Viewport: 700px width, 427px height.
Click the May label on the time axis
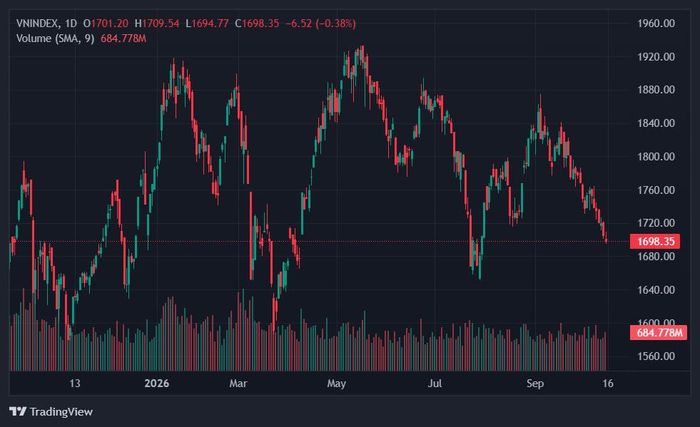click(337, 383)
